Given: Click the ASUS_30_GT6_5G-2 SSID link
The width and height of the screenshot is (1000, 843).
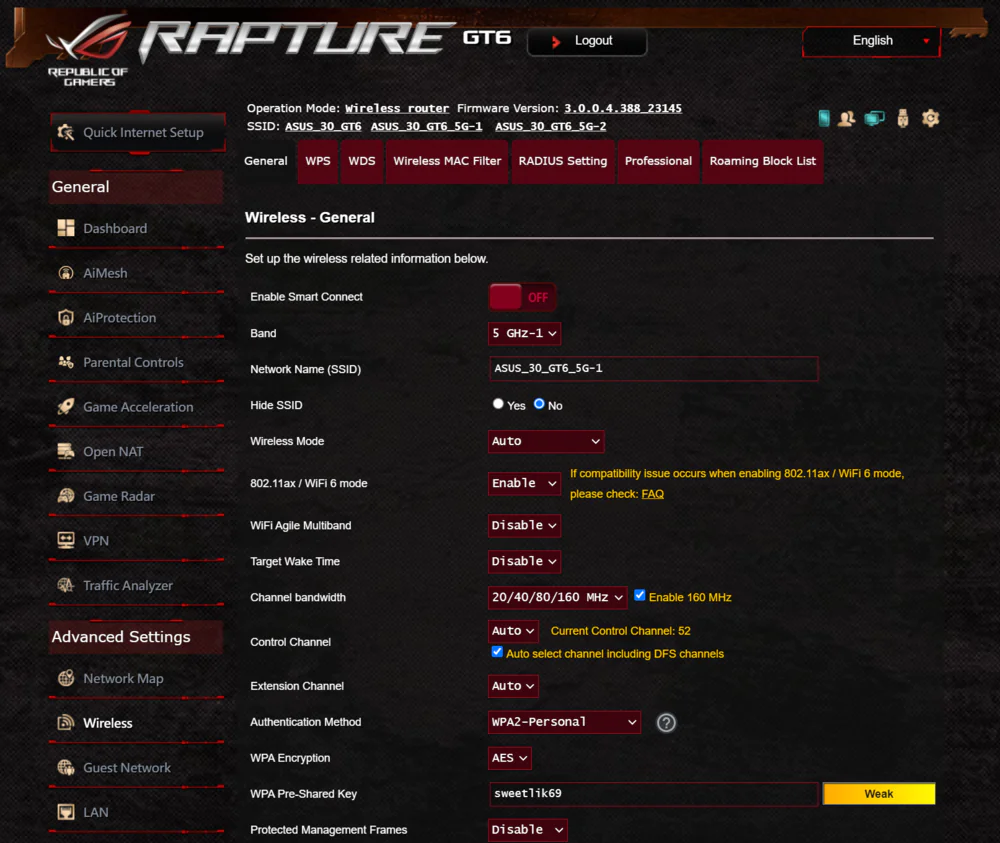Looking at the screenshot, I should point(550,126).
